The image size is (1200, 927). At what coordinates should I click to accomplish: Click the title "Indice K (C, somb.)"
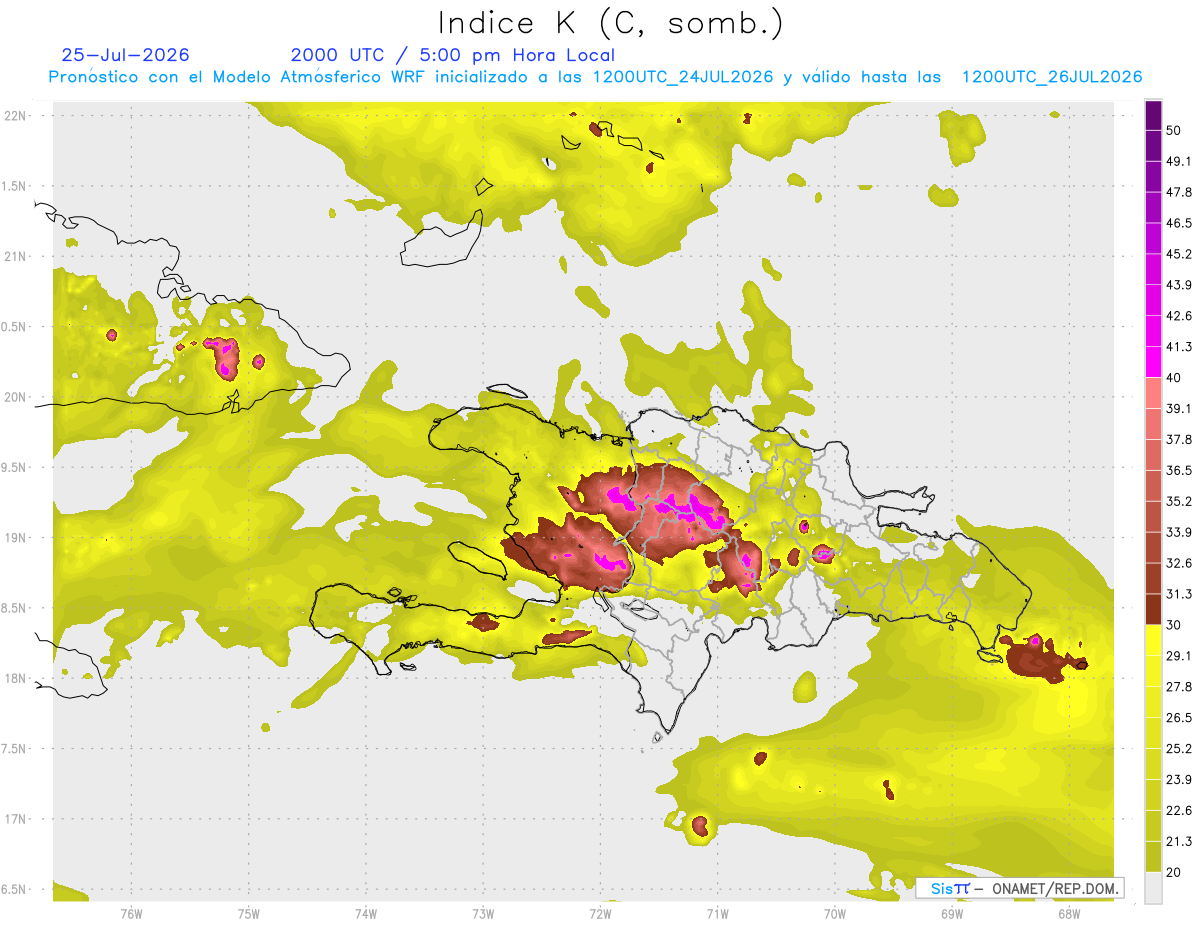[610, 23]
